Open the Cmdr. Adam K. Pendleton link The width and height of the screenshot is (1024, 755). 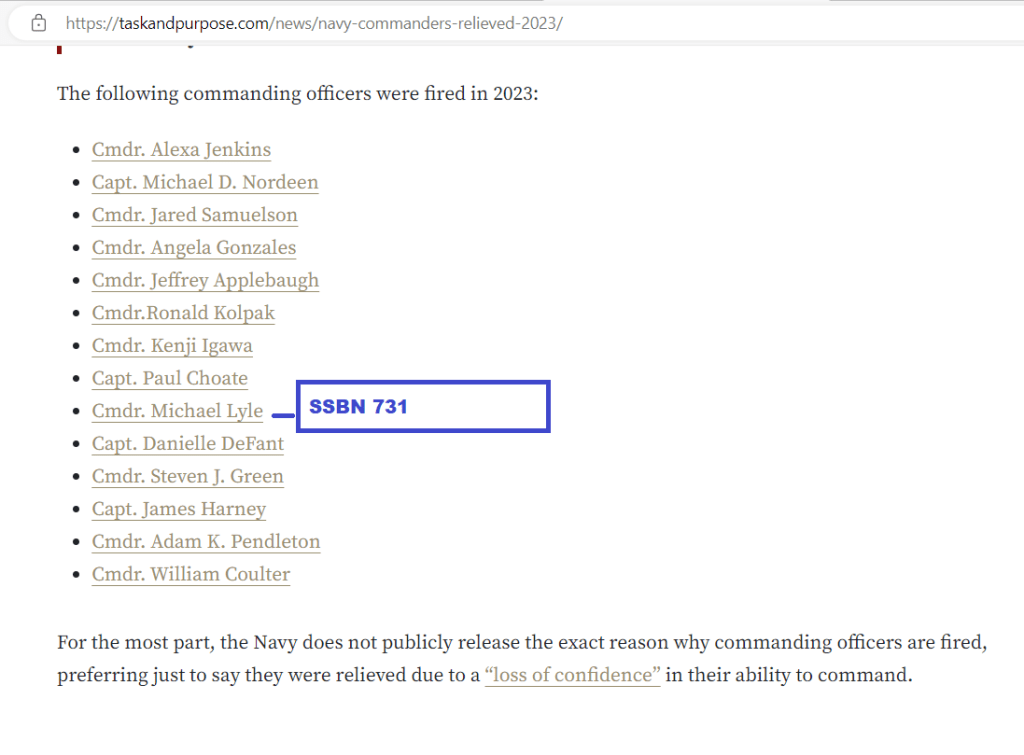point(206,542)
